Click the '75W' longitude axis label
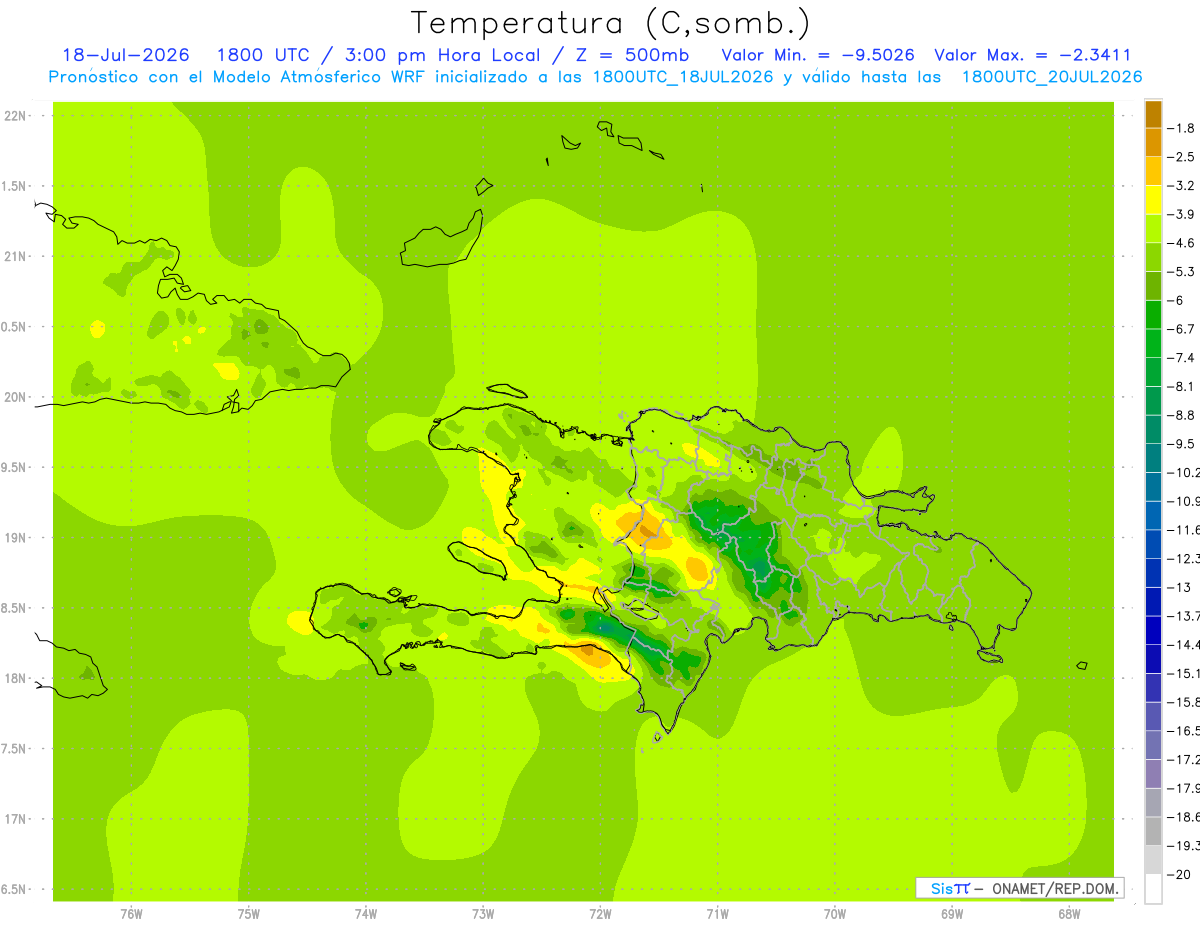This screenshot has width=1200, height=927. click(x=248, y=914)
